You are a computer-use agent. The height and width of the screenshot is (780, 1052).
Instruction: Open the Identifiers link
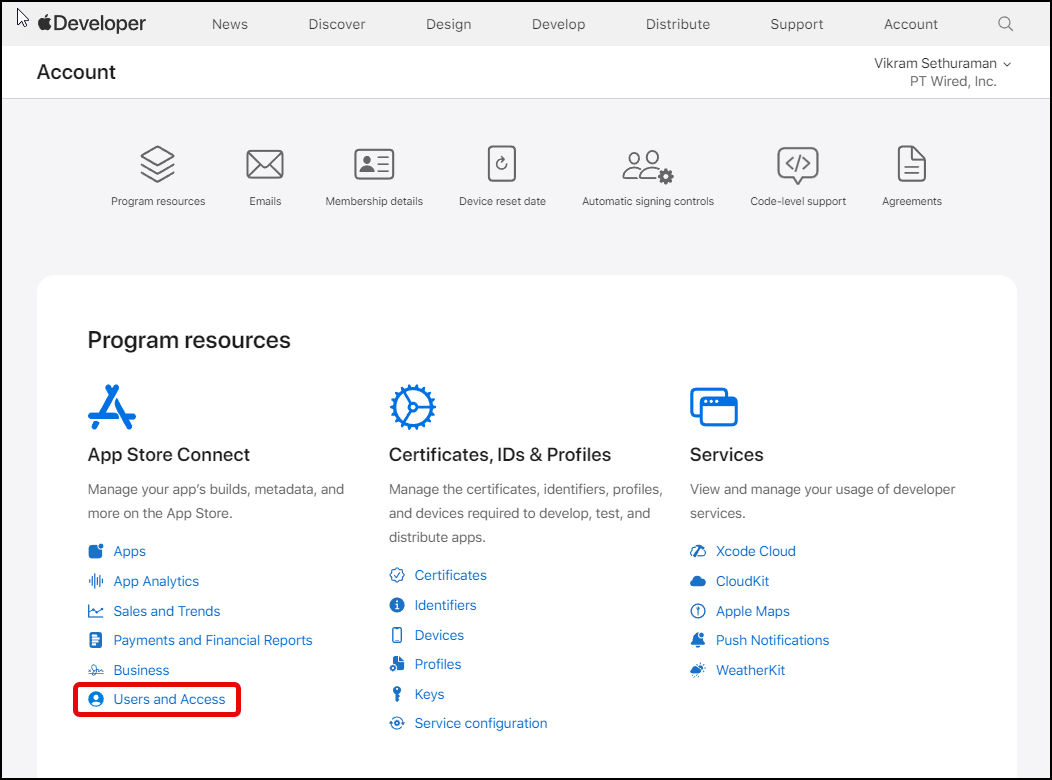(x=445, y=605)
